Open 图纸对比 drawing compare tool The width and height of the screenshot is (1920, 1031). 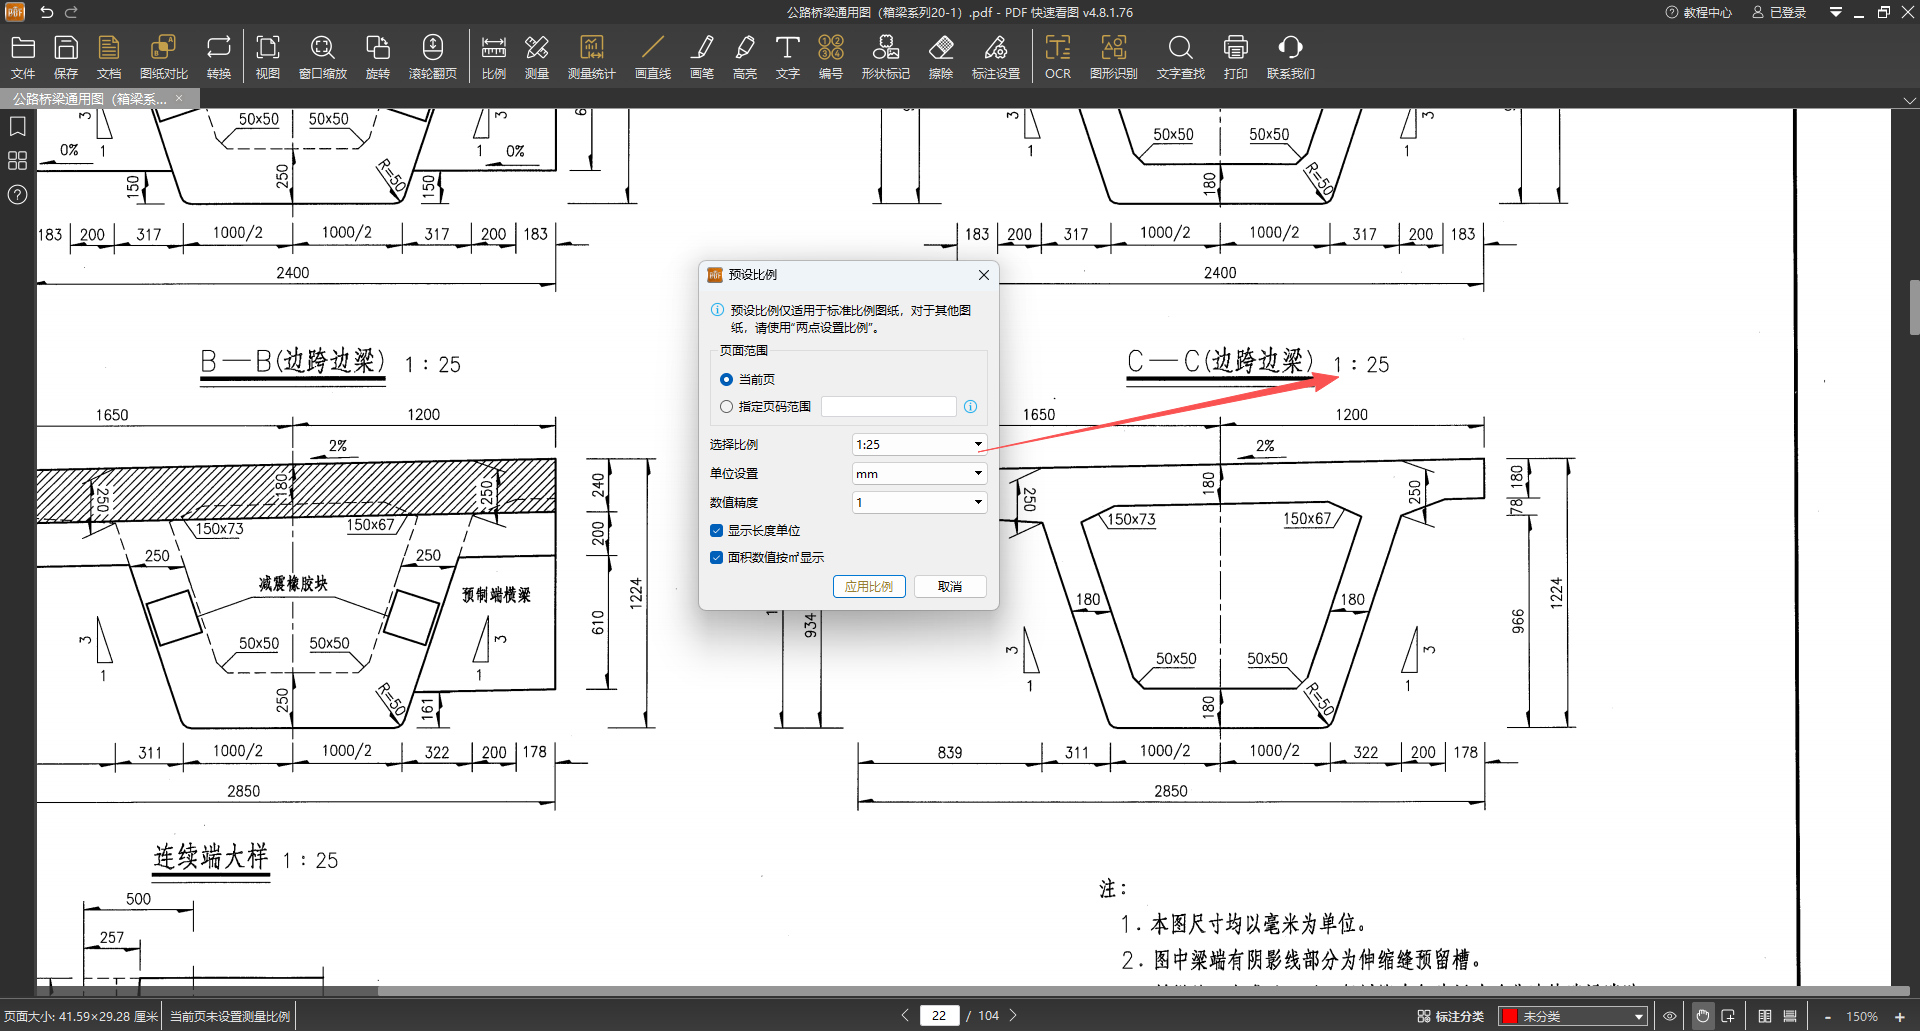point(163,57)
